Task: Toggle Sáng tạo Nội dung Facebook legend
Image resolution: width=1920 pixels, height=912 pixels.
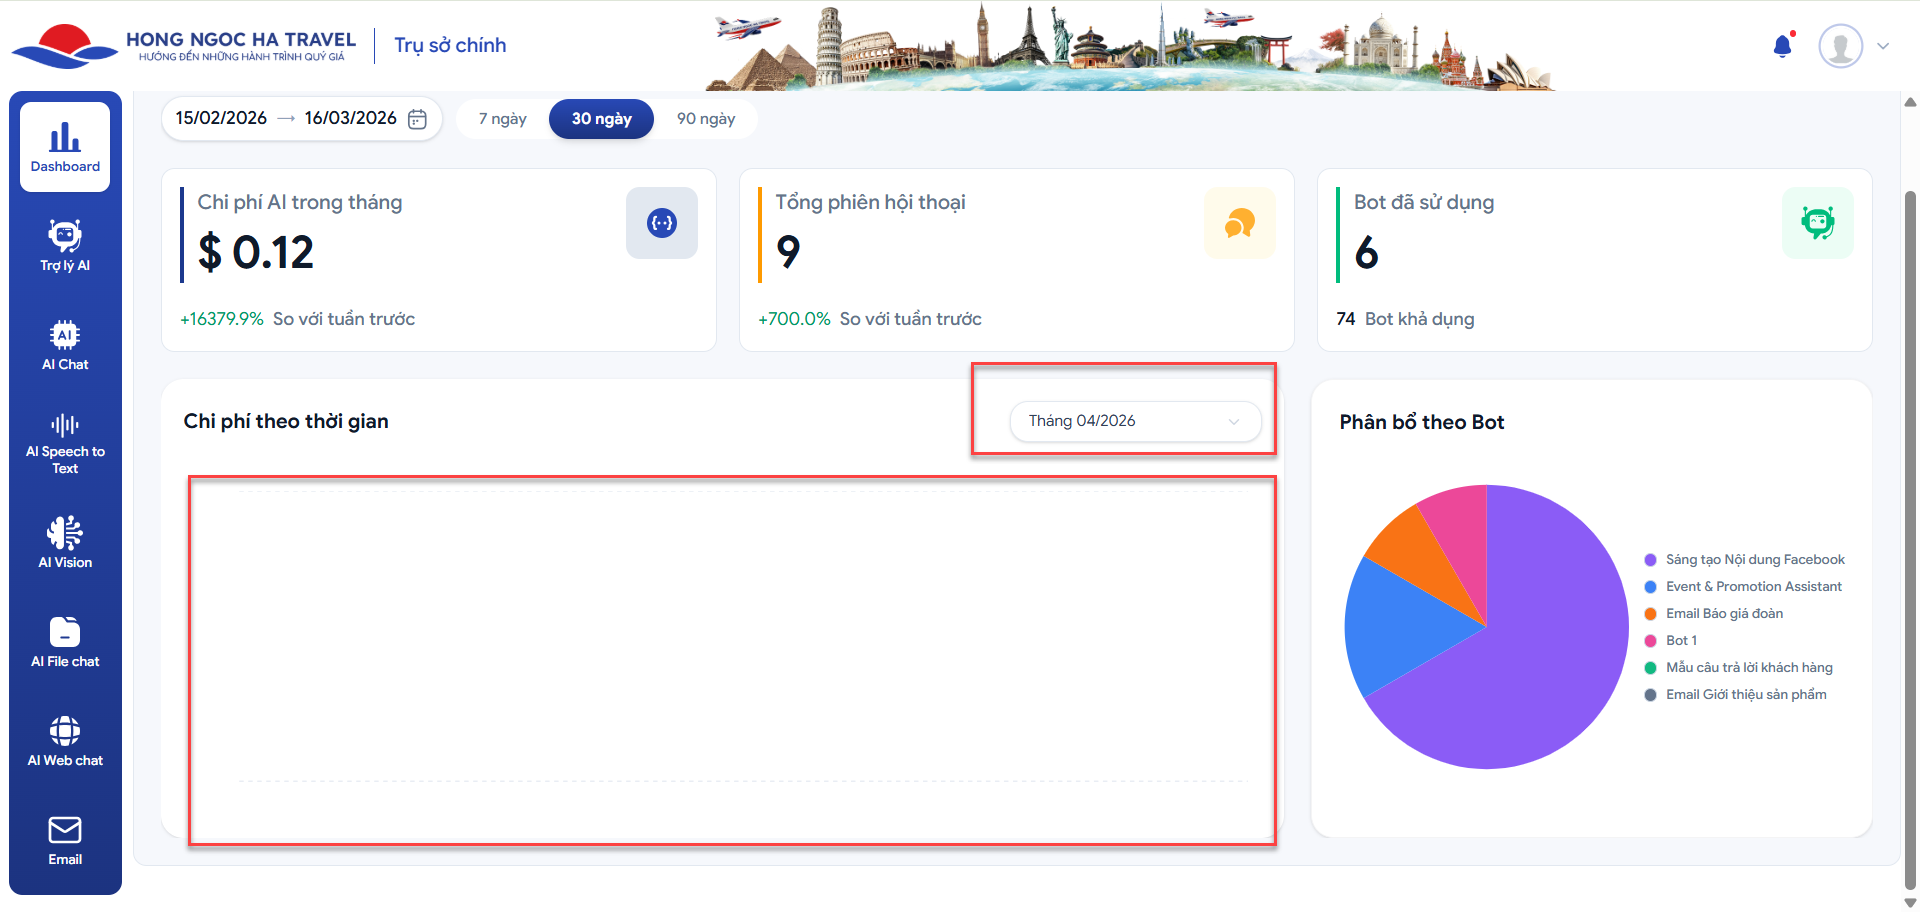Action: pyautogui.click(x=1754, y=560)
